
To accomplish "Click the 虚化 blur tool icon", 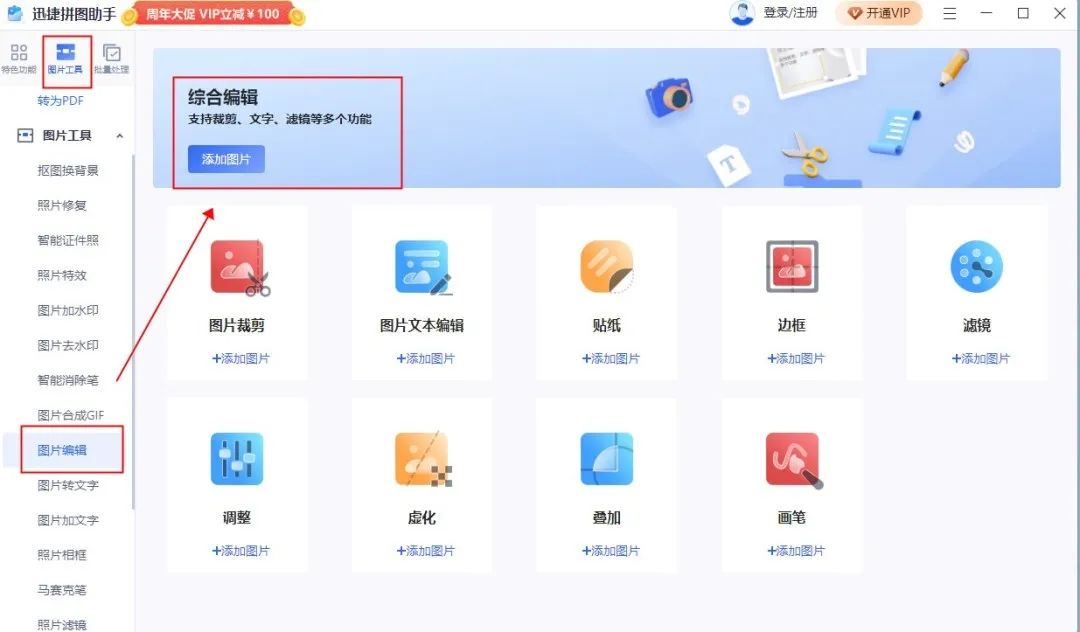I will pos(421,455).
